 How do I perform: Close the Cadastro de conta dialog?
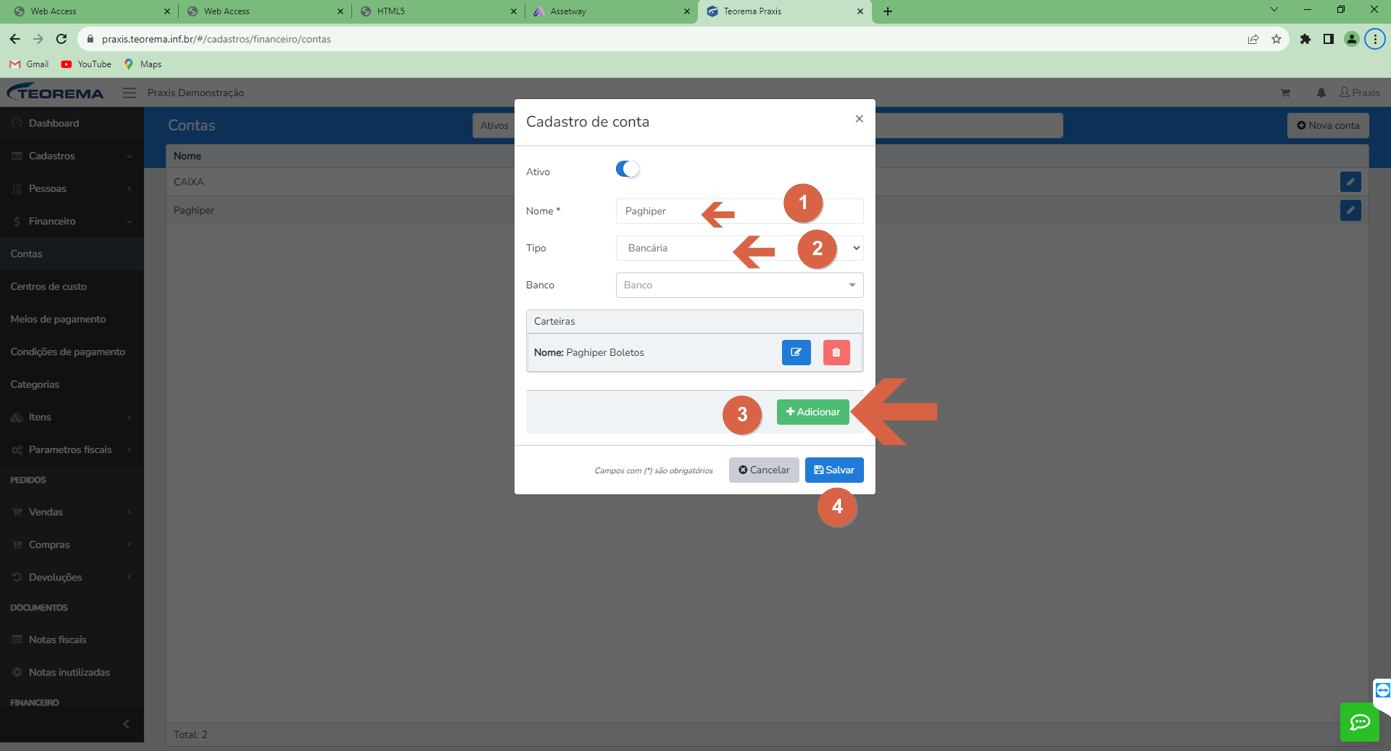[859, 119]
